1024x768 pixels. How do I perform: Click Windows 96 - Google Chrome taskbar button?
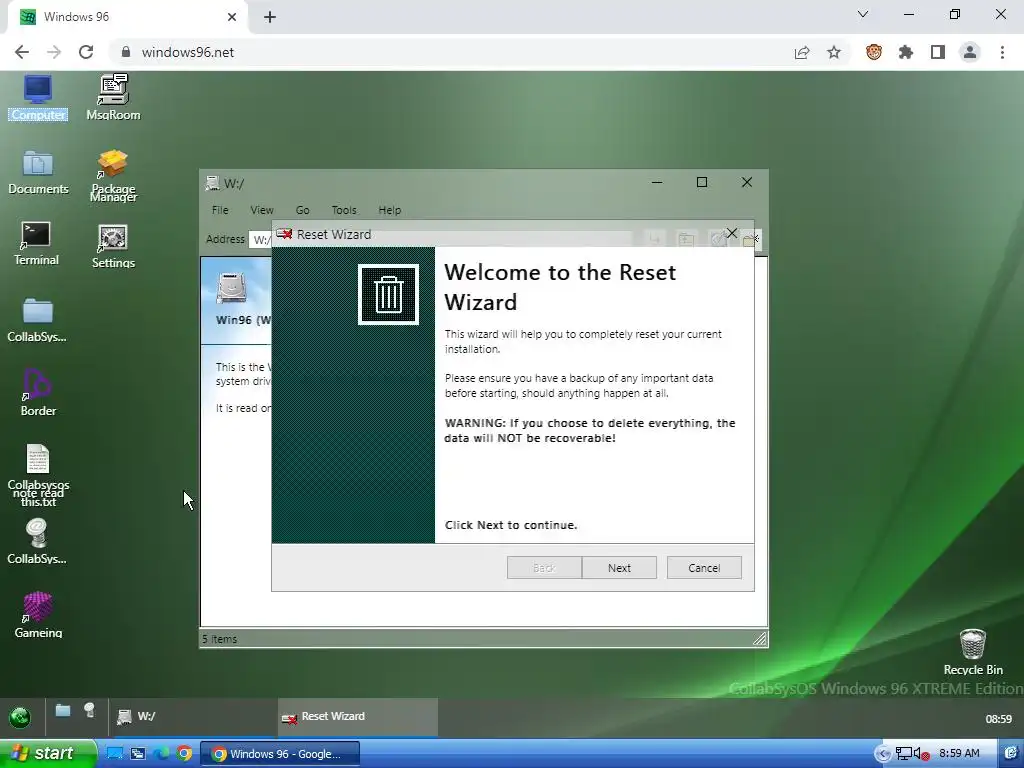[280, 754]
